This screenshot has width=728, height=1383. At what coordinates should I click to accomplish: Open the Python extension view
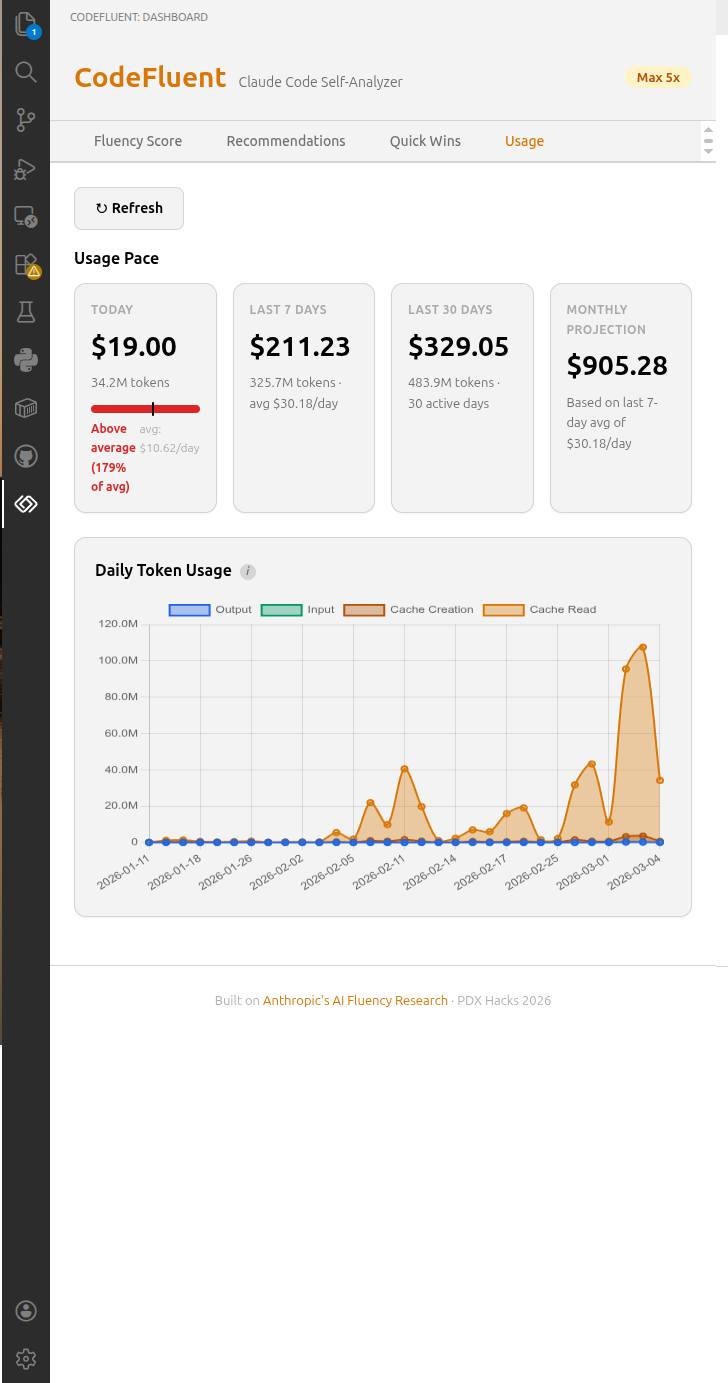(x=25, y=360)
